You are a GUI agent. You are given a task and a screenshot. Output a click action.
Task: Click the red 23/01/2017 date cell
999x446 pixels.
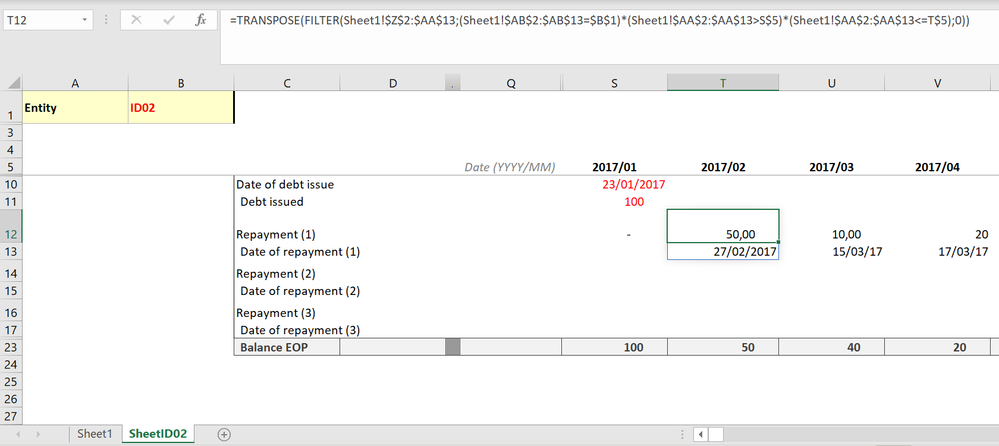614,185
